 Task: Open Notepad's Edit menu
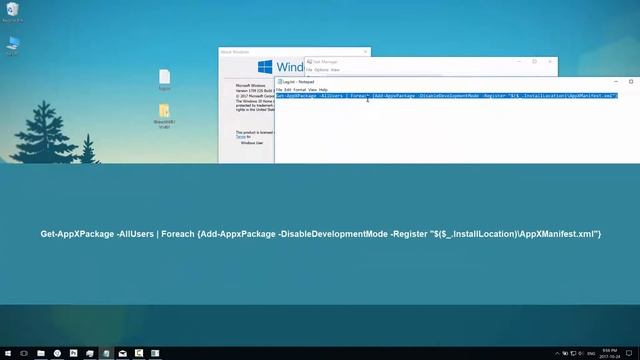point(288,90)
